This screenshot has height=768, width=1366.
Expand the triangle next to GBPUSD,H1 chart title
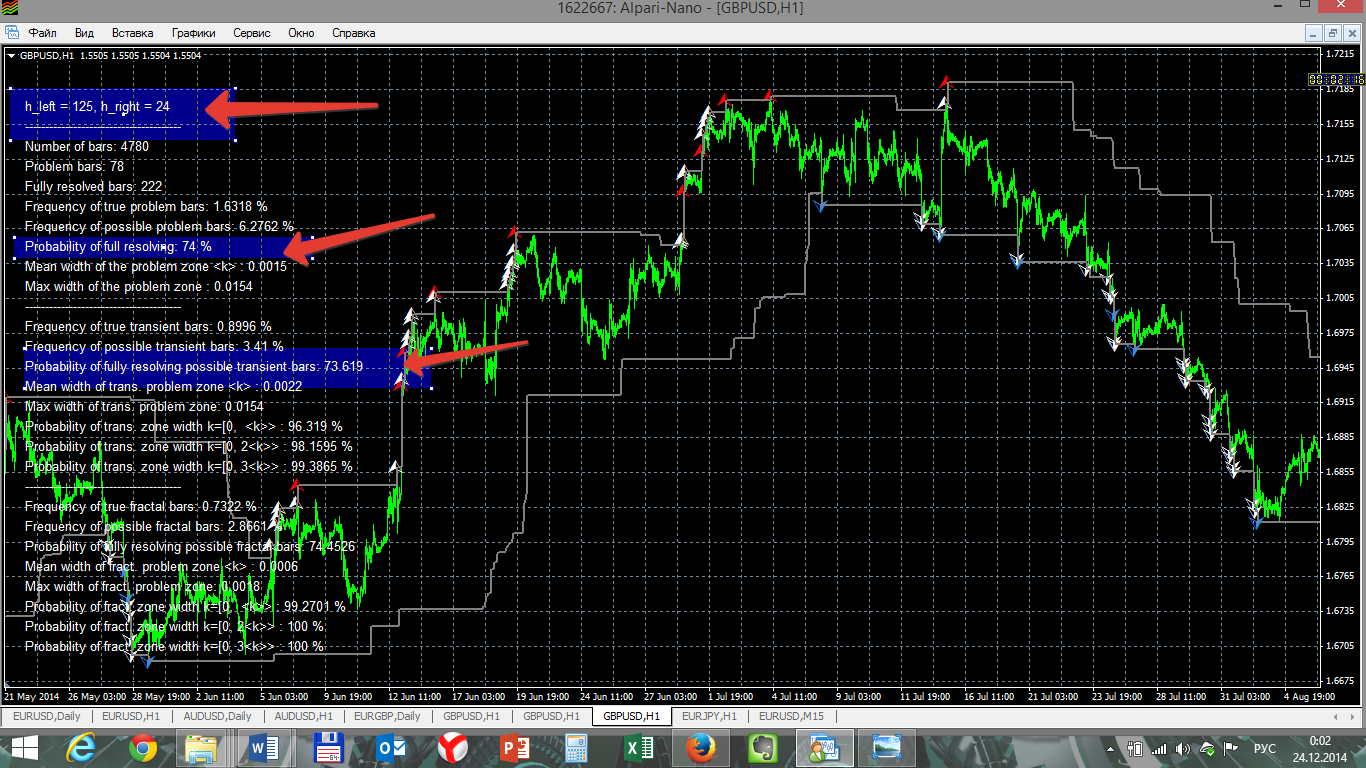click(12, 56)
